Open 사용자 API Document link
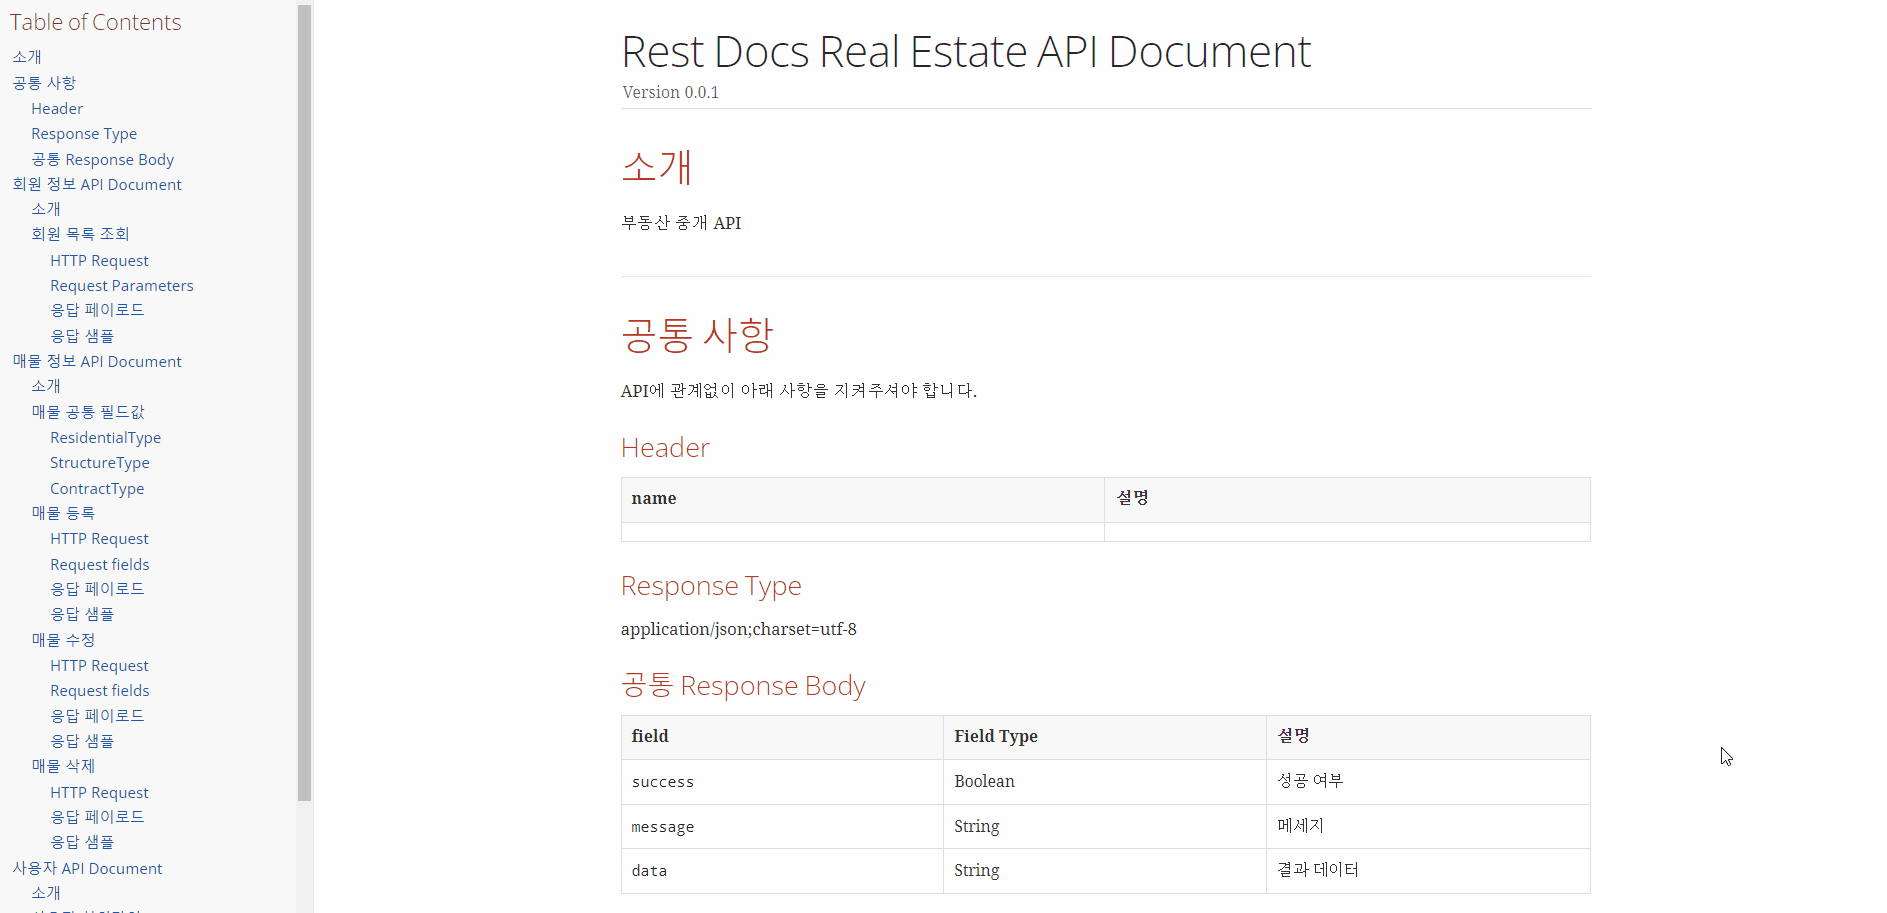Image resolution: width=1887 pixels, height=913 pixels. 87,868
